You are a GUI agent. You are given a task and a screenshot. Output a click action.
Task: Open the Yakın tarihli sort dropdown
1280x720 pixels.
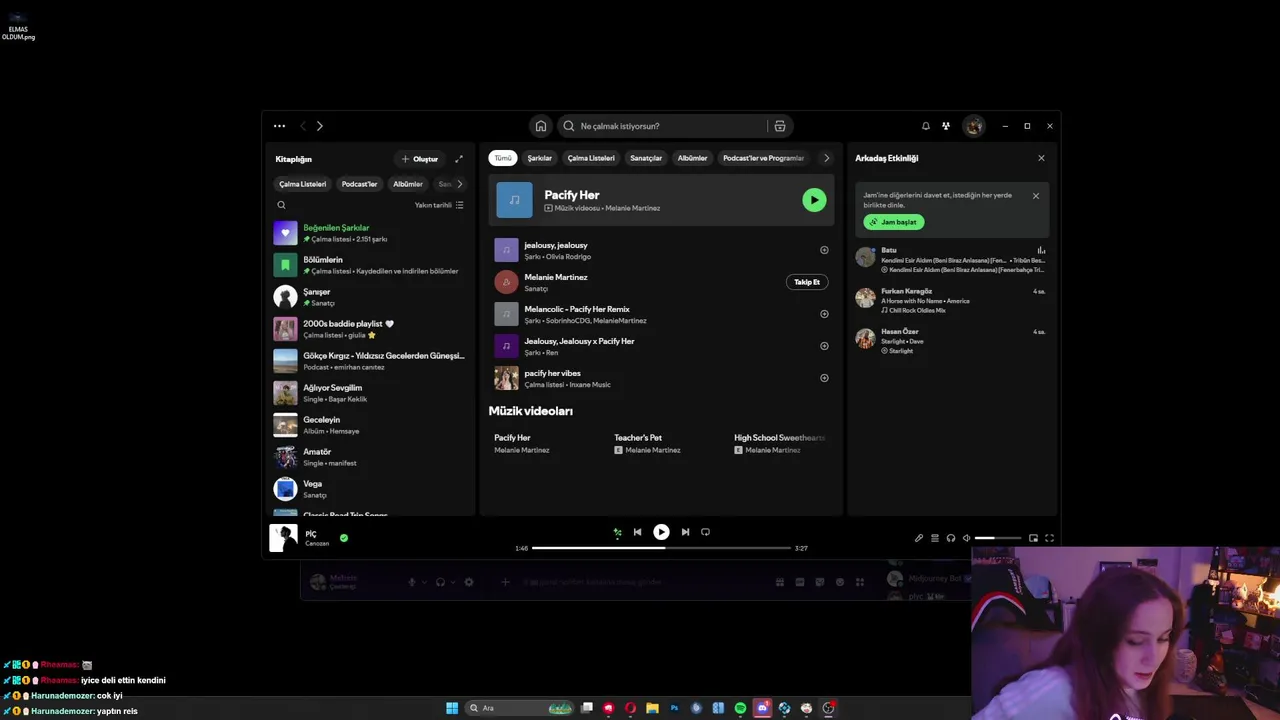point(439,205)
